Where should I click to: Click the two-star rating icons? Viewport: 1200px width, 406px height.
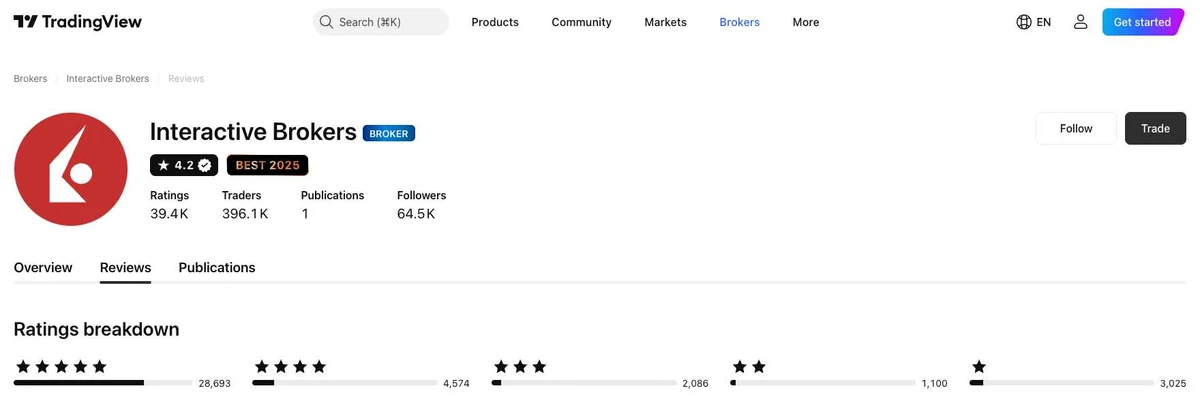[x=749, y=367]
